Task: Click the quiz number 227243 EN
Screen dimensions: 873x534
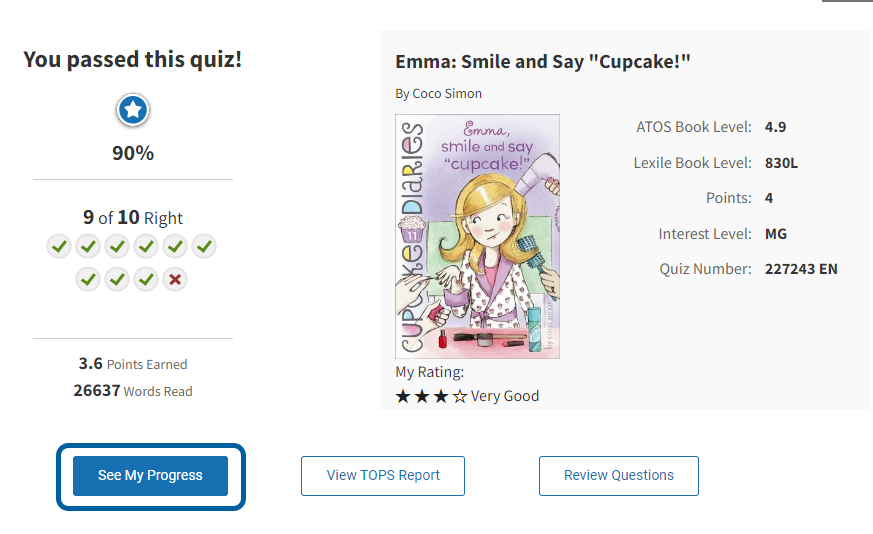Action: point(801,269)
